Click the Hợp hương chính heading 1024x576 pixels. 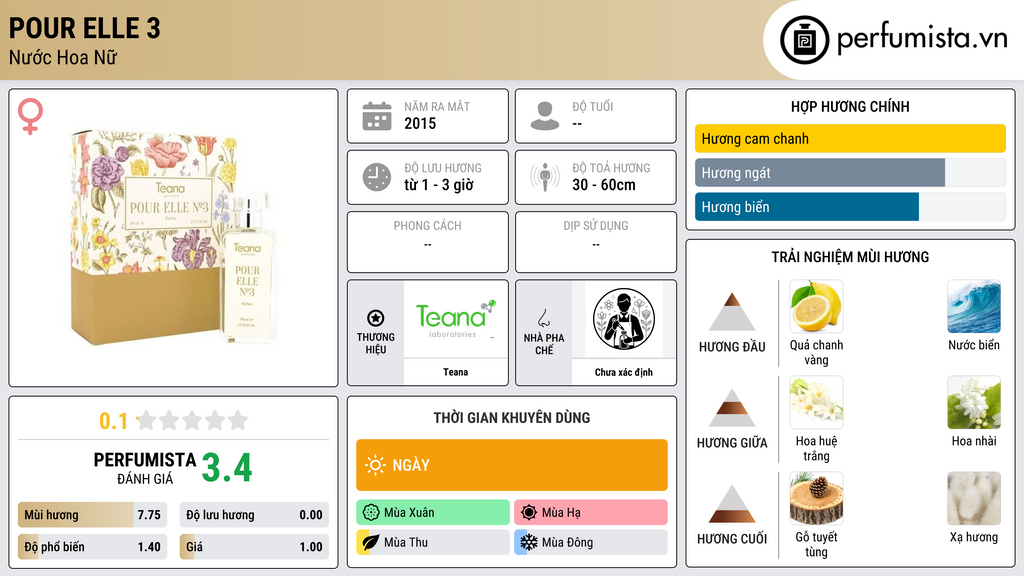point(850,106)
